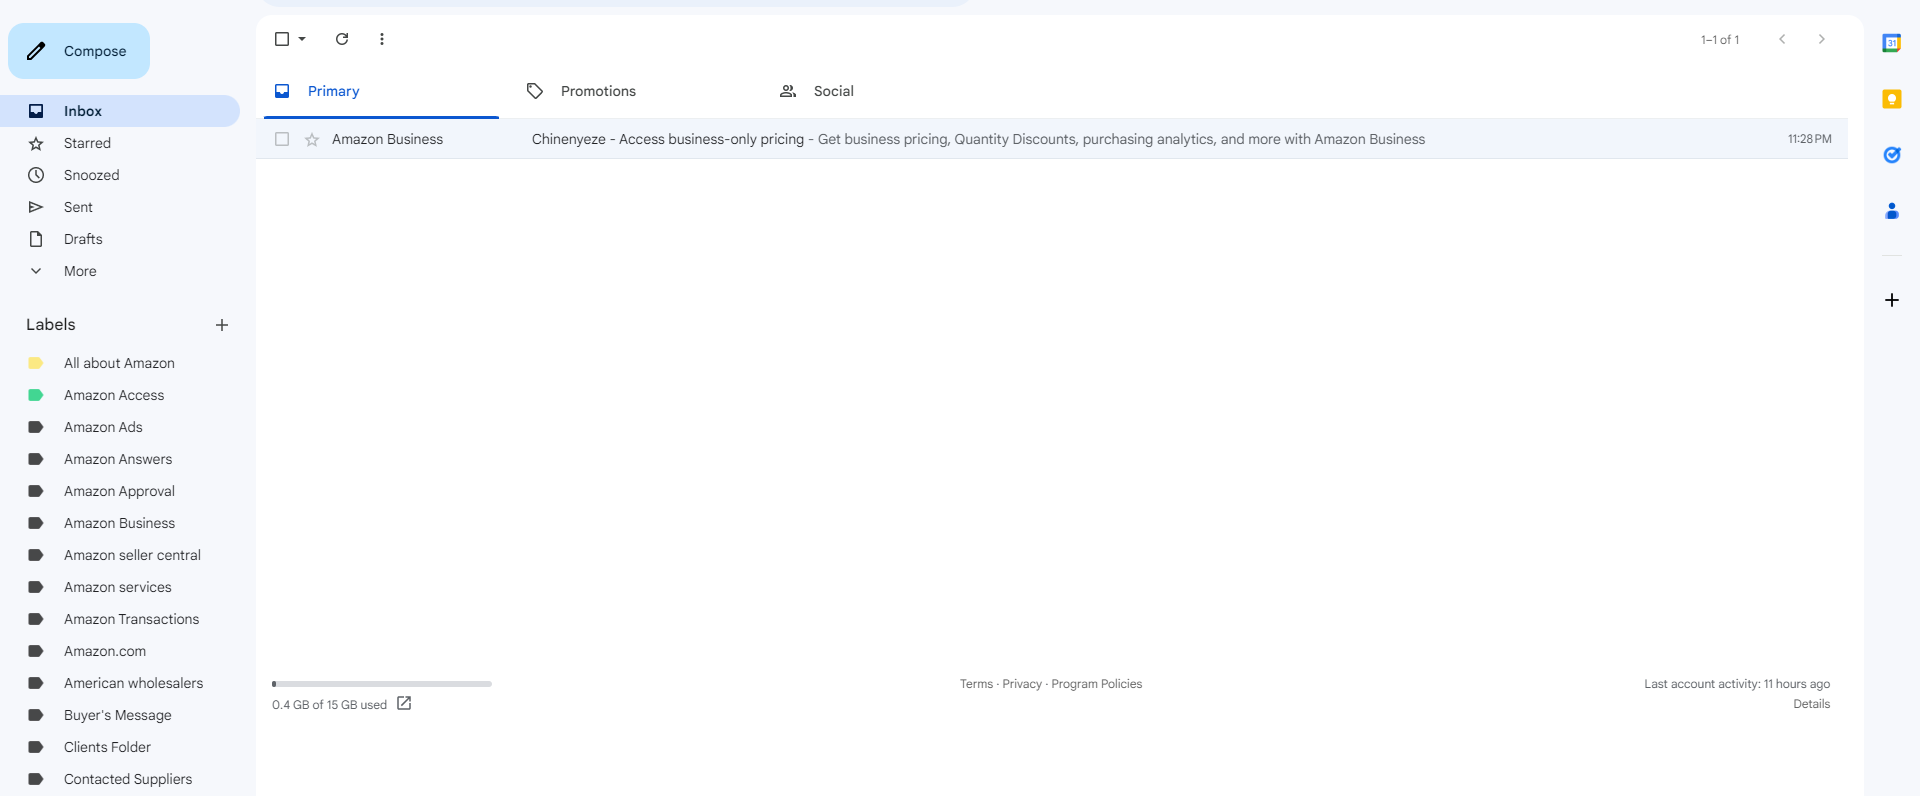The image size is (1920, 796).
Task: Click the 1–1 of 1 pagination counter
Action: tap(1720, 40)
